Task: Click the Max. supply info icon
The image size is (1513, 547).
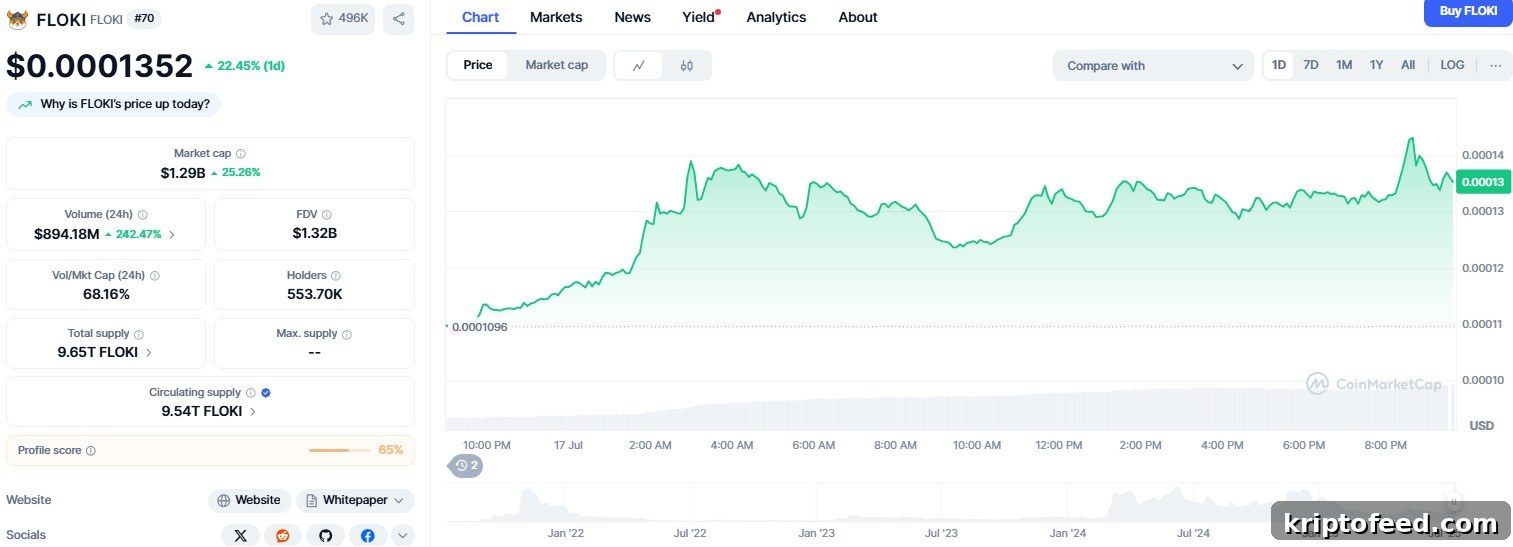Action: pos(347,334)
